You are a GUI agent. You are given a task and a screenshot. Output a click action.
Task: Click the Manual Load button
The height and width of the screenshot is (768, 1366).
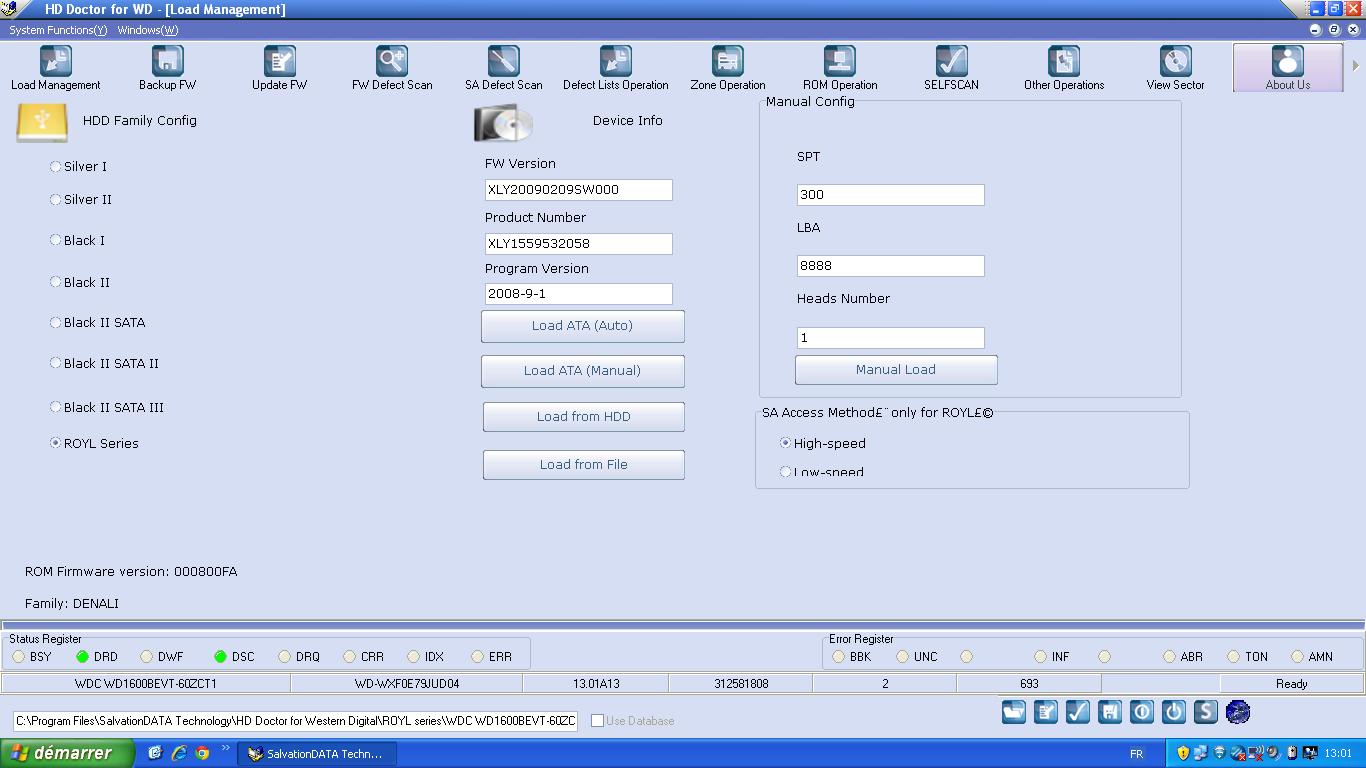tap(896, 370)
